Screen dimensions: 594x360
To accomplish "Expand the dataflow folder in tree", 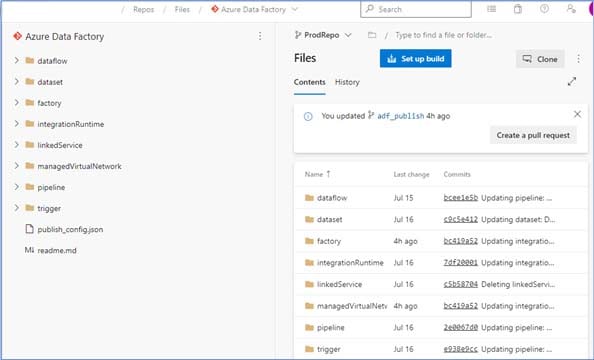I will click(x=16, y=60).
